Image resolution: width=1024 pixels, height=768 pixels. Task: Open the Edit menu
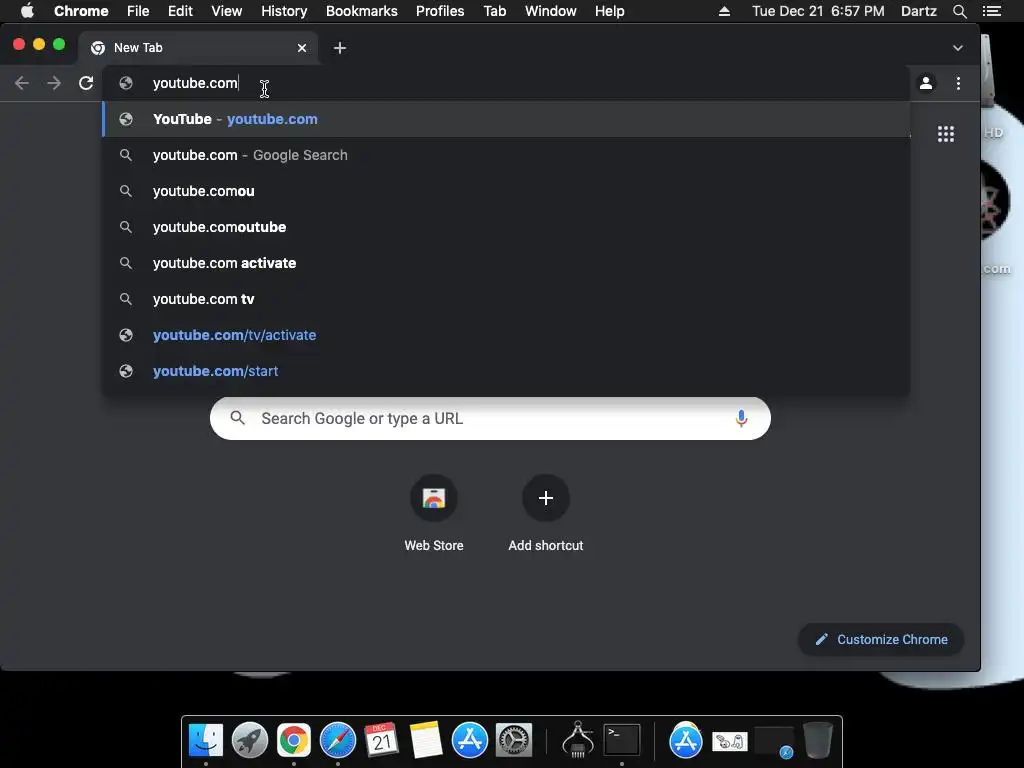pos(180,11)
